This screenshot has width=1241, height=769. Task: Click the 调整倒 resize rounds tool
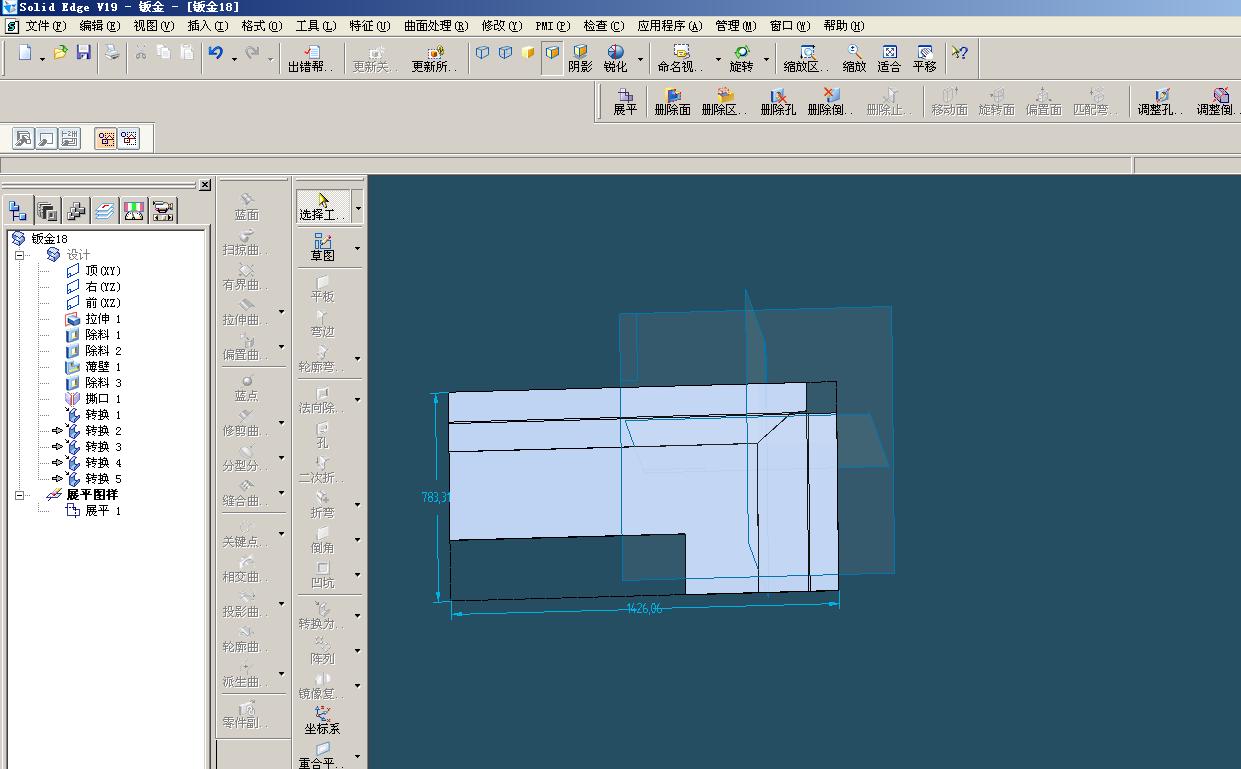[x=1218, y=102]
